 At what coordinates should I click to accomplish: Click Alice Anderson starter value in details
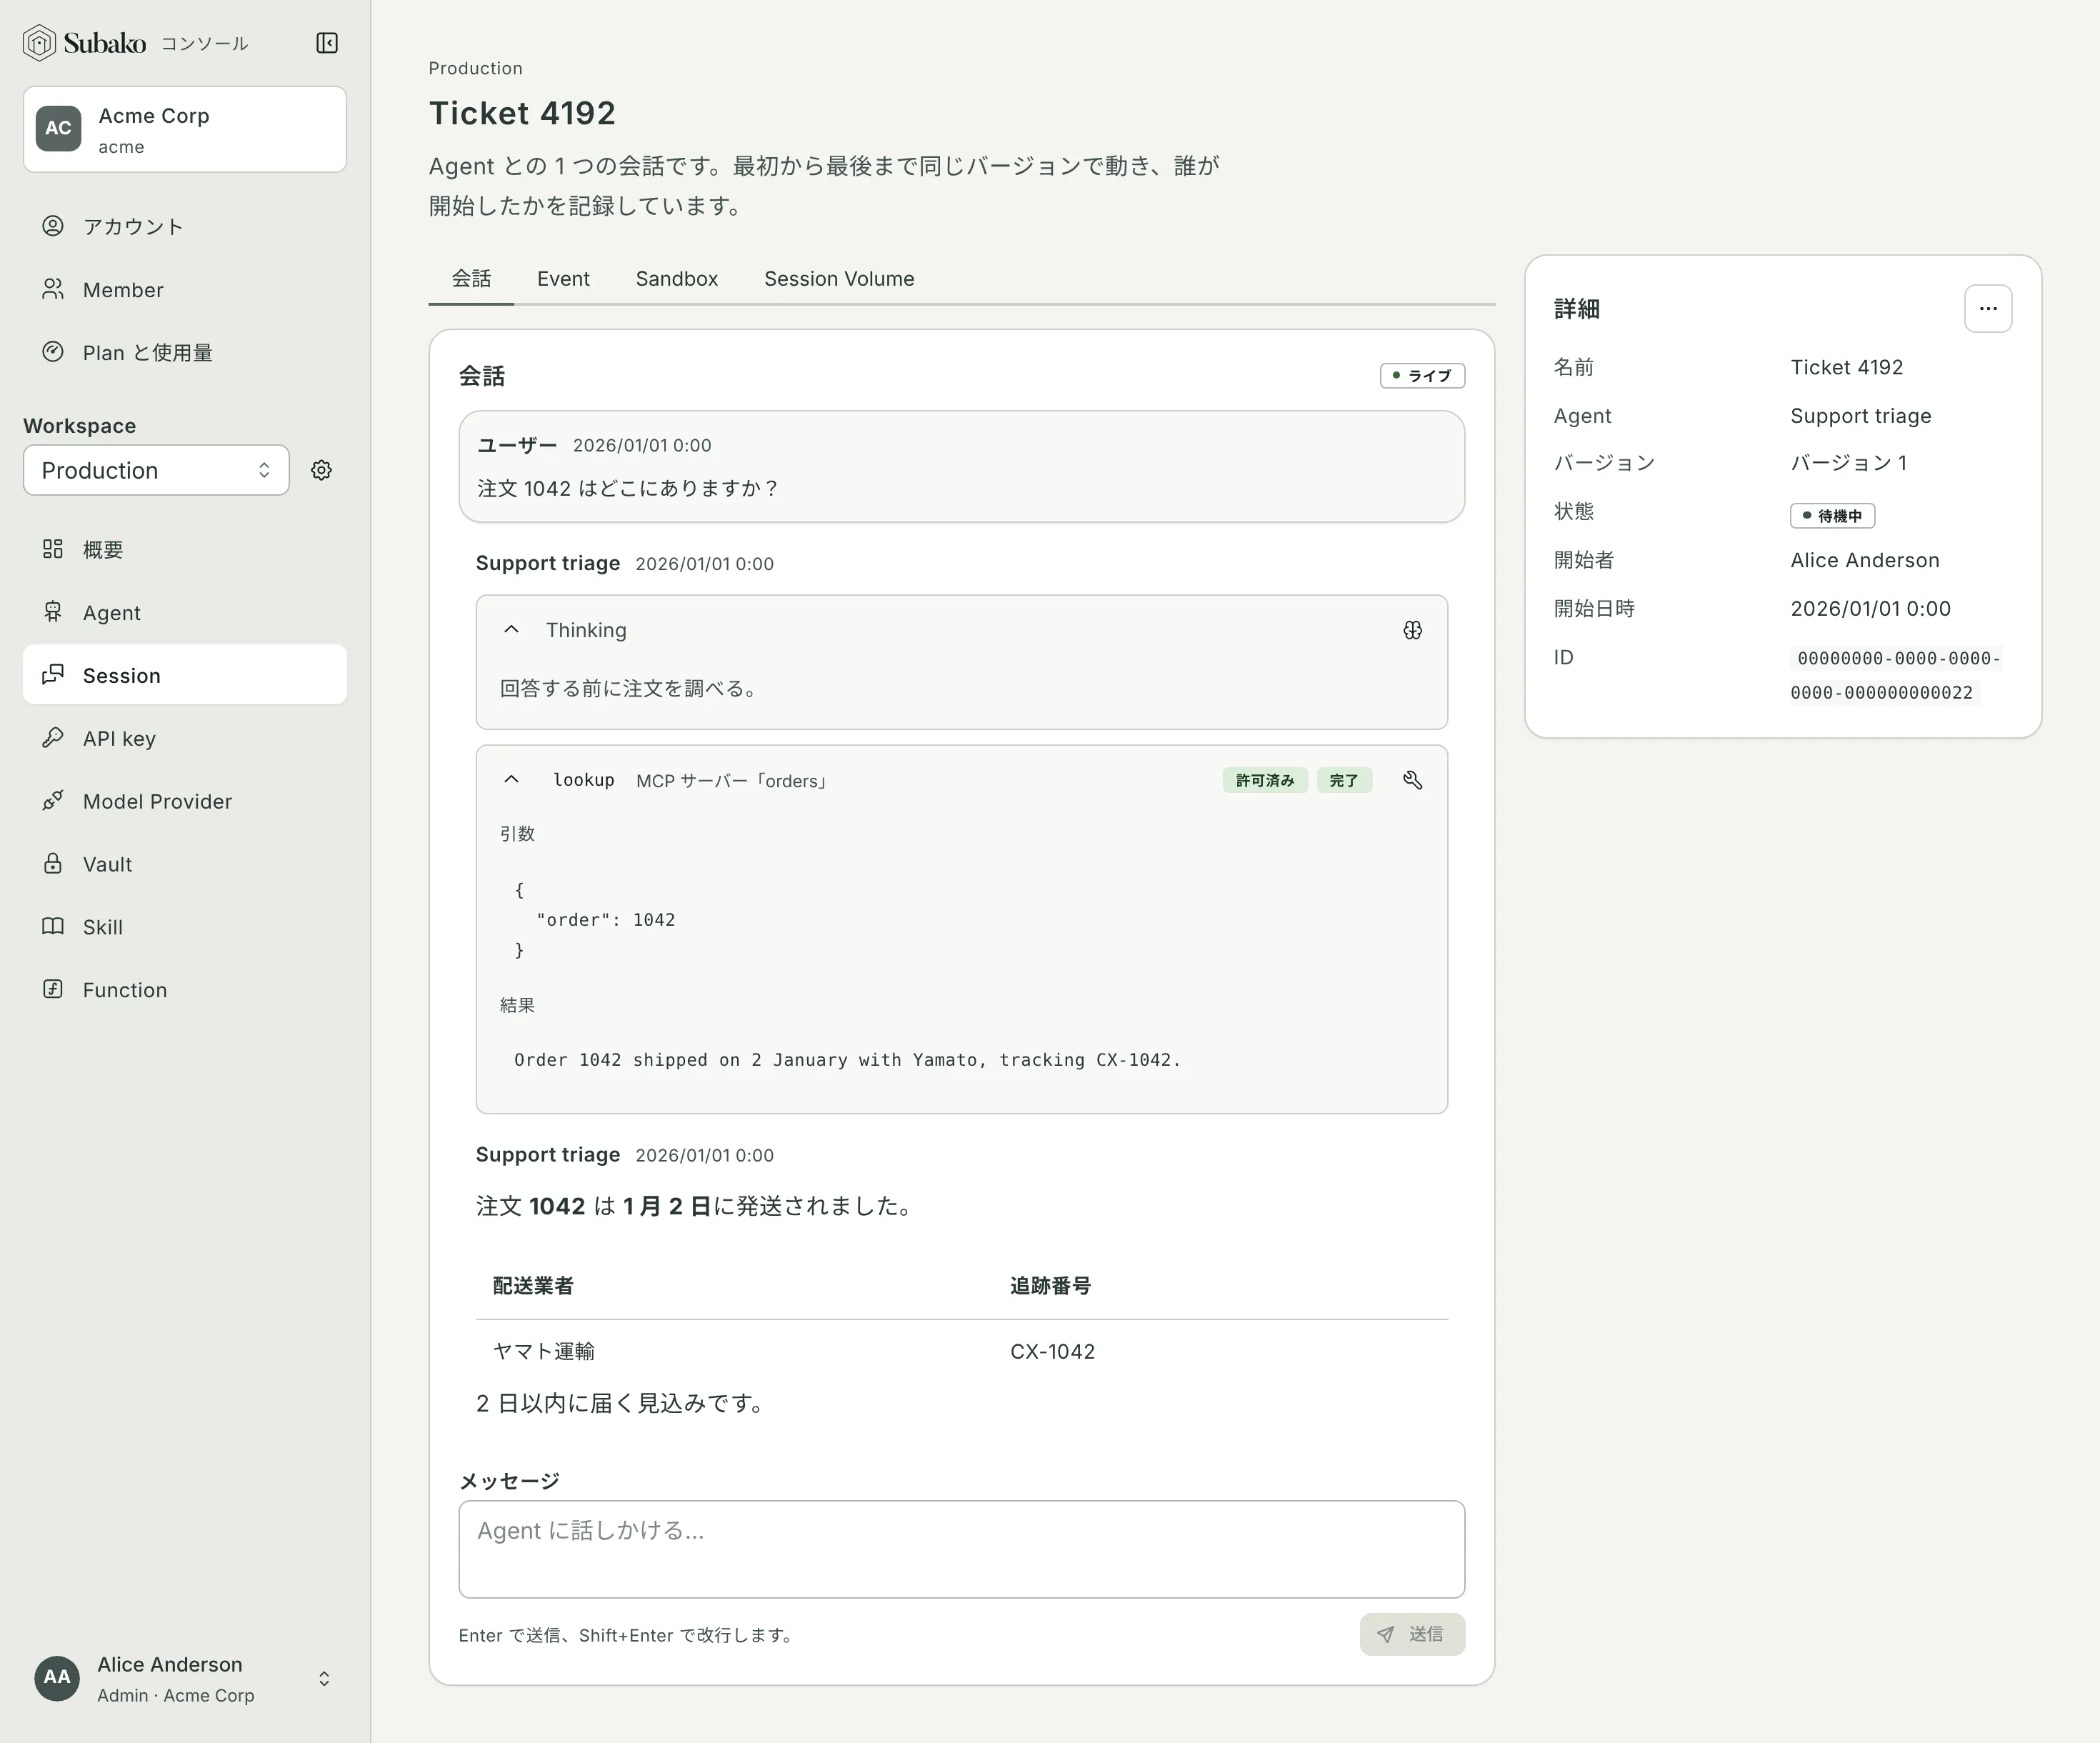pyautogui.click(x=1865, y=560)
